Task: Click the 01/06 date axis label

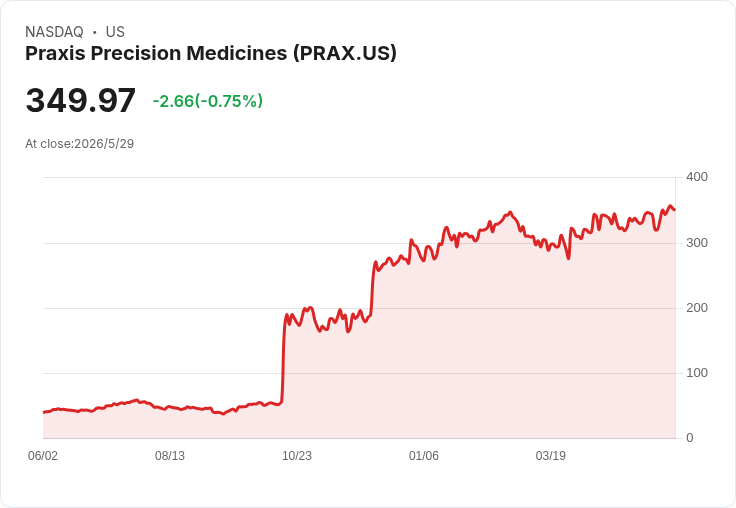Action: tap(423, 455)
